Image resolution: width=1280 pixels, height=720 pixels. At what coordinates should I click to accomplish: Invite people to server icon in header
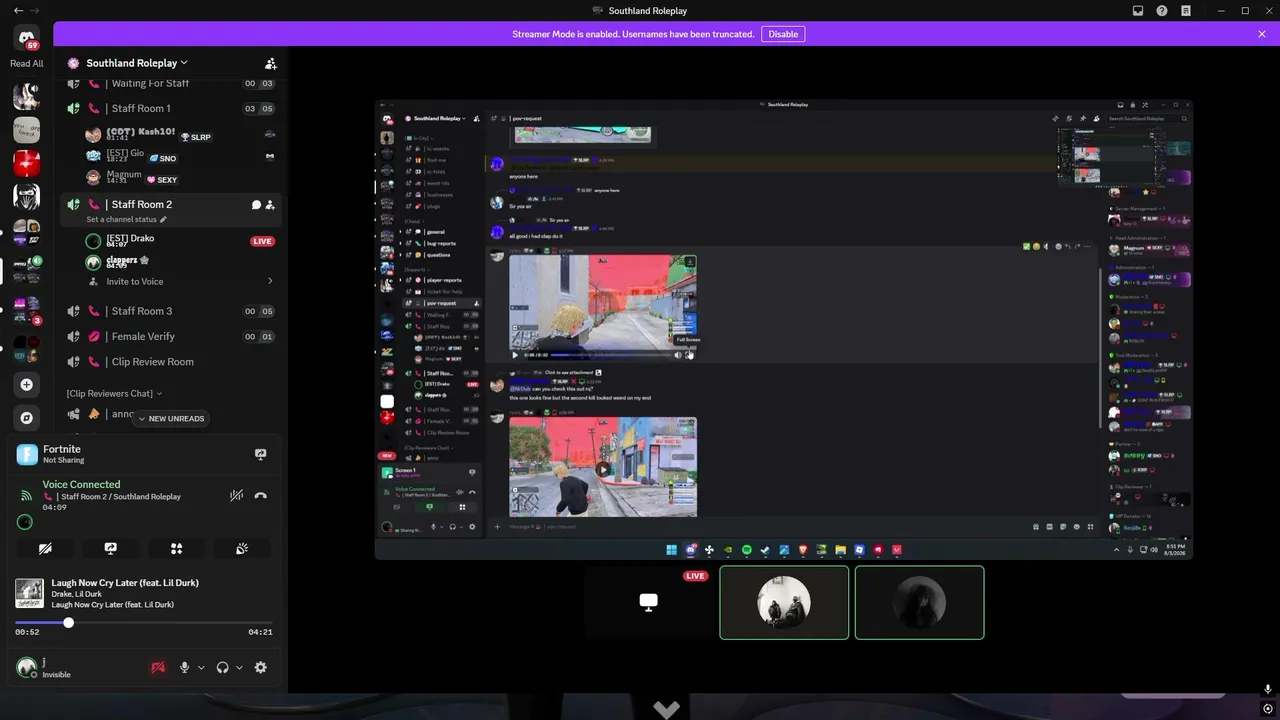(270, 63)
